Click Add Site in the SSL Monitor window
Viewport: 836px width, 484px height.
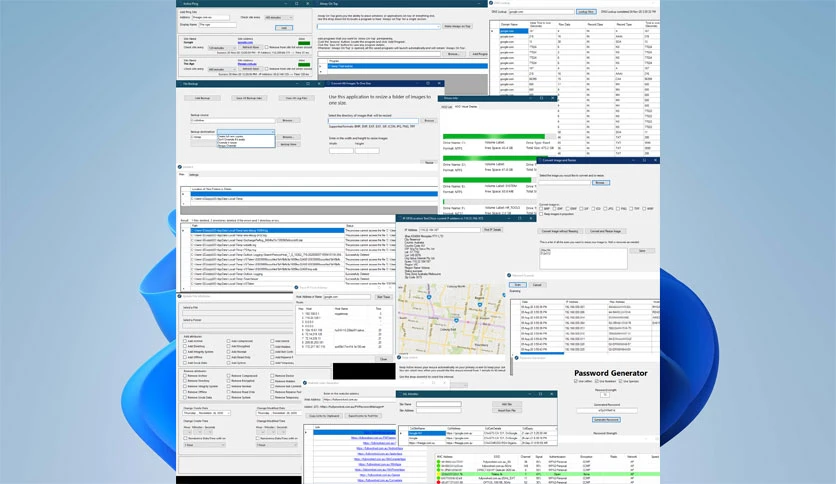click(507, 404)
